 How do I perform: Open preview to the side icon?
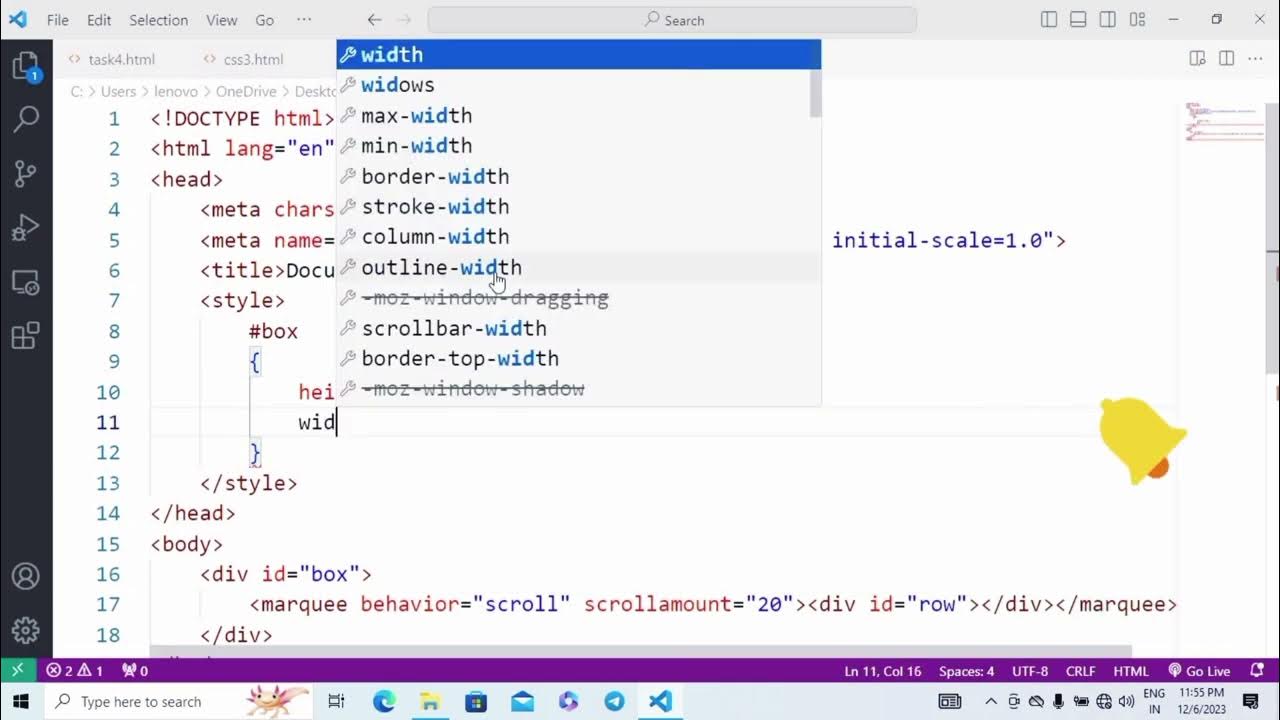click(x=1197, y=59)
